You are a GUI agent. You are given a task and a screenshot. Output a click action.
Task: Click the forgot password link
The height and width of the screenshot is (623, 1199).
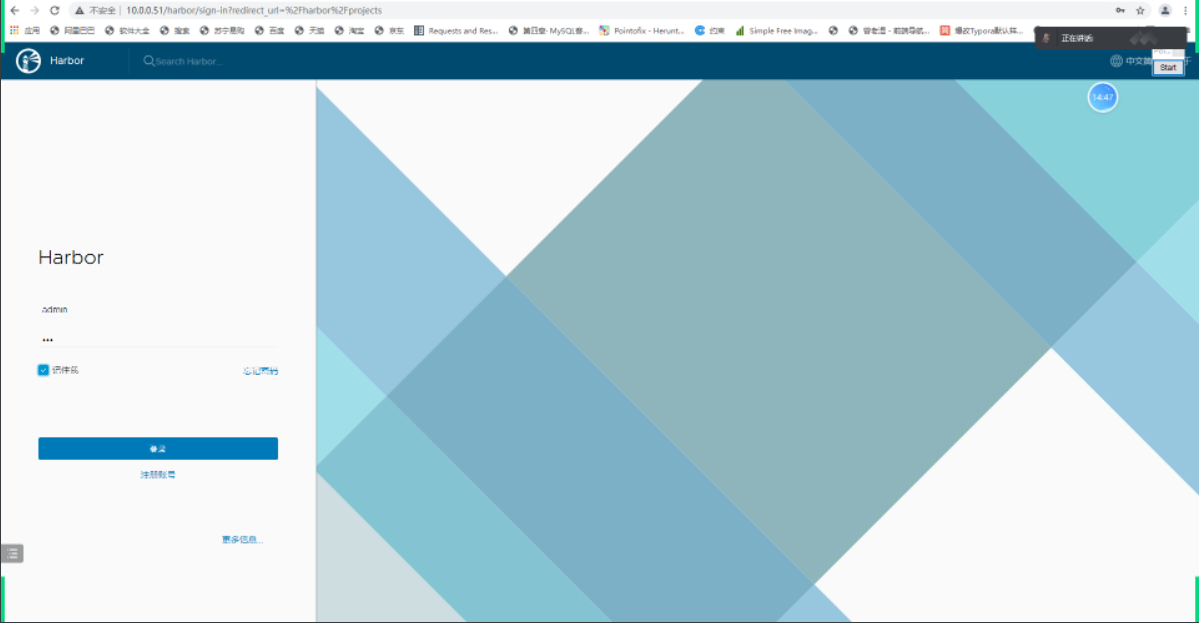click(x=261, y=371)
